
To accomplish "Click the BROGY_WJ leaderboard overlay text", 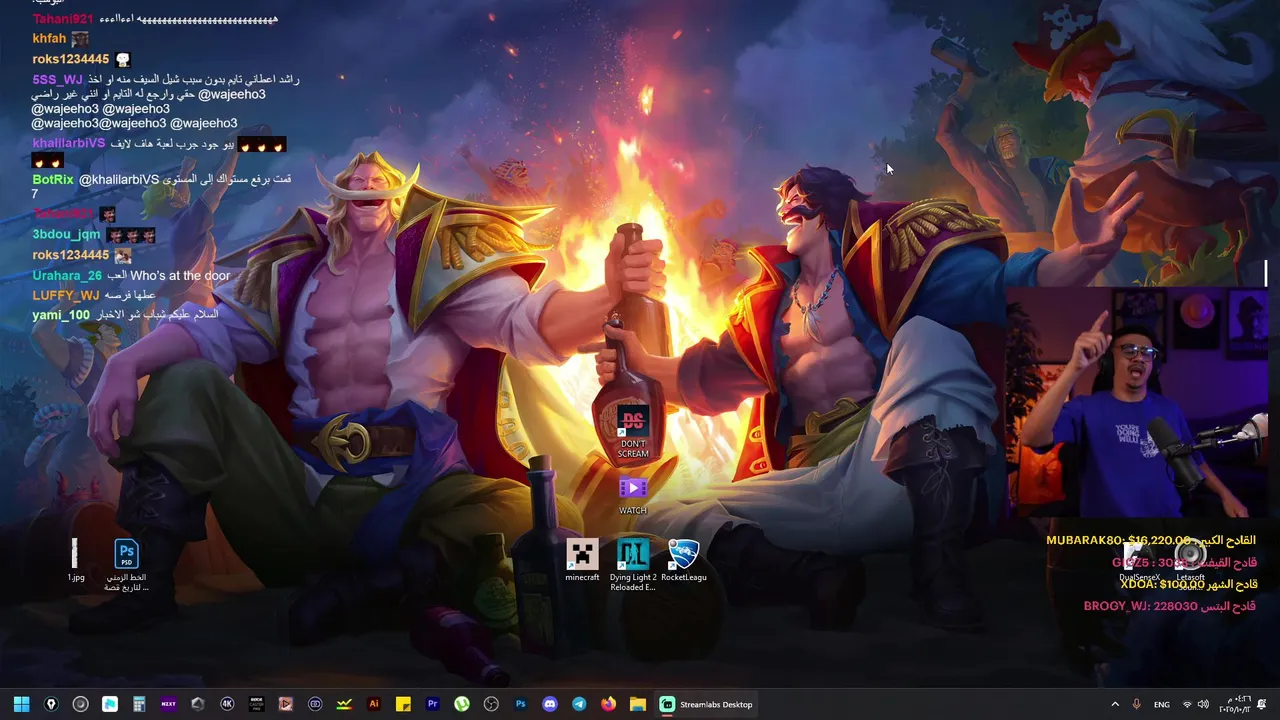I will (1169, 606).
